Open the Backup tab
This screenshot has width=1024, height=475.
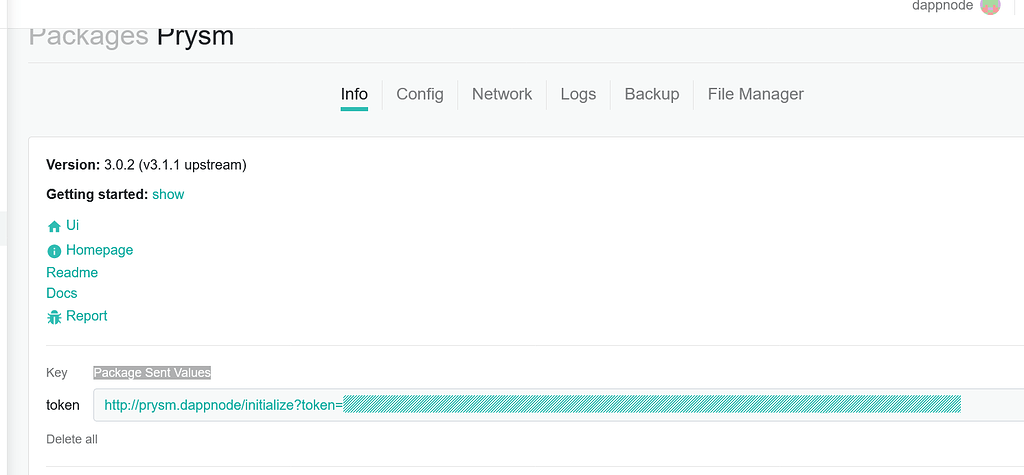[652, 94]
